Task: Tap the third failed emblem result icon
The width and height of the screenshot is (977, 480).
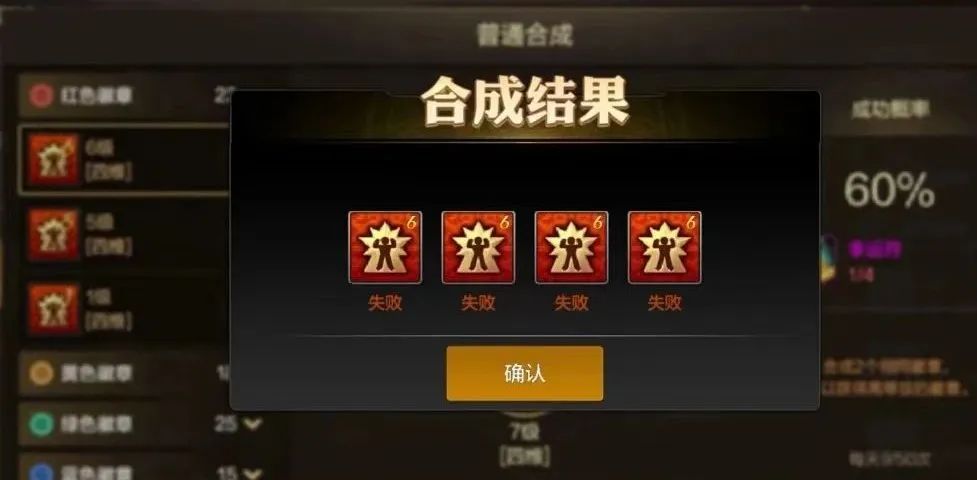Action: [571, 247]
